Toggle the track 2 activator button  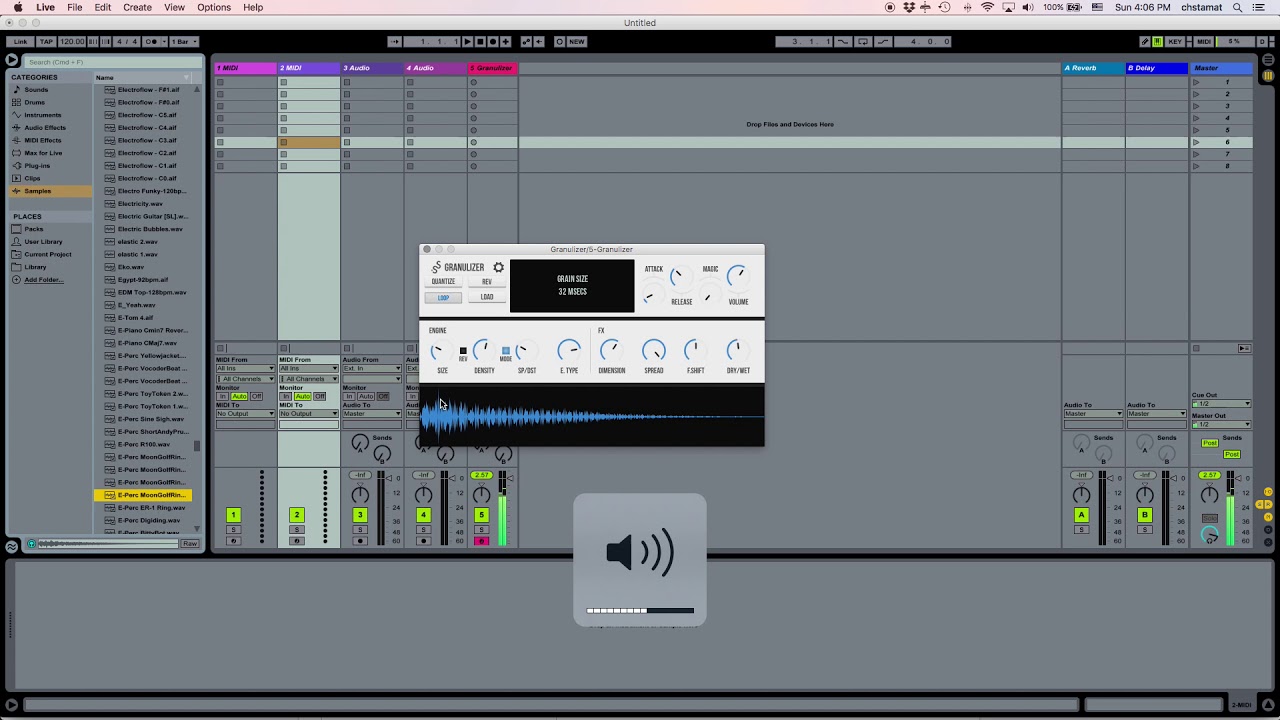pyautogui.click(x=296, y=515)
